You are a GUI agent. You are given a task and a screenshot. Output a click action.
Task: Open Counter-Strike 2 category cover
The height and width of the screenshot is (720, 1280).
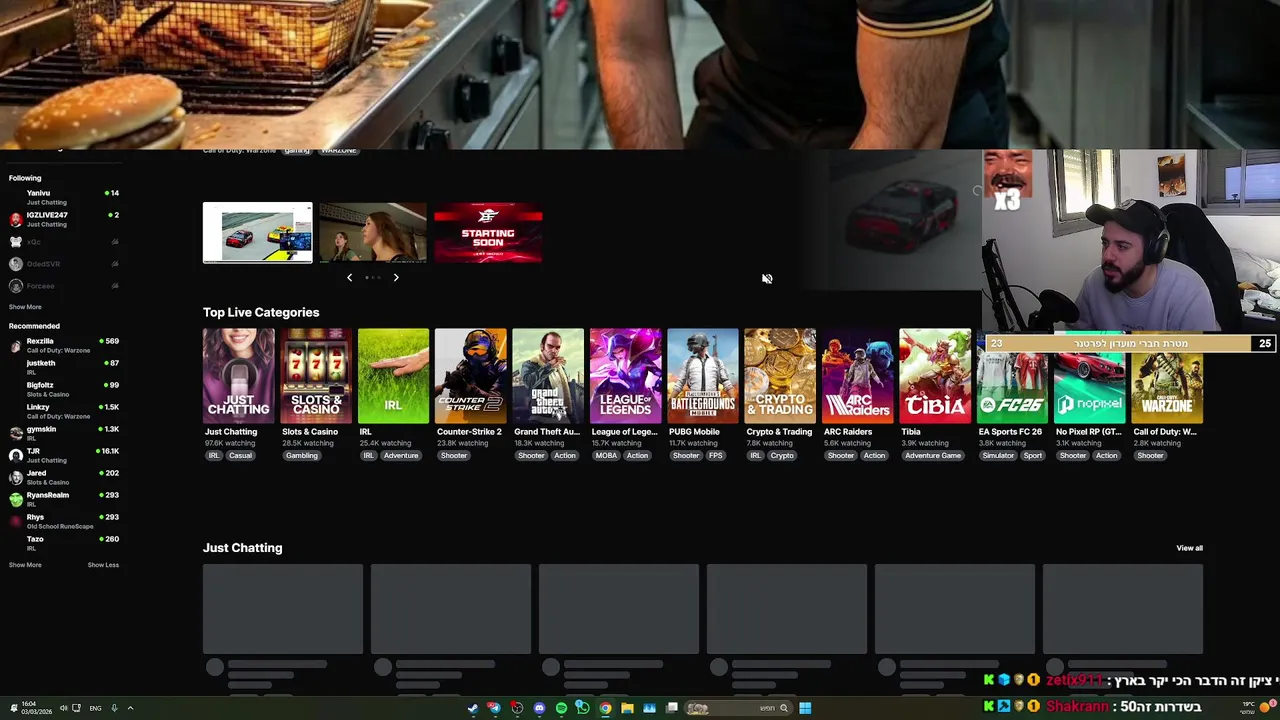click(470, 375)
